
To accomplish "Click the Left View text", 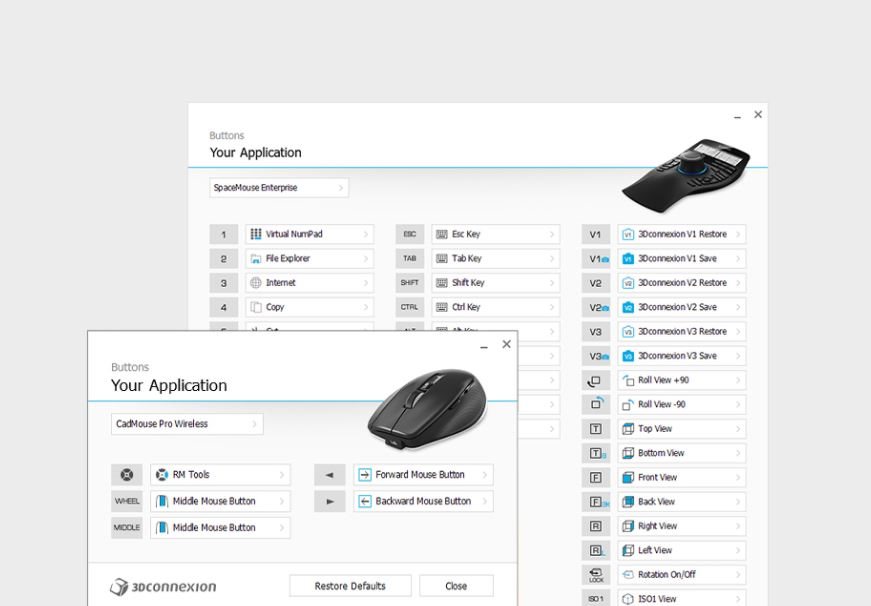I will [655, 550].
